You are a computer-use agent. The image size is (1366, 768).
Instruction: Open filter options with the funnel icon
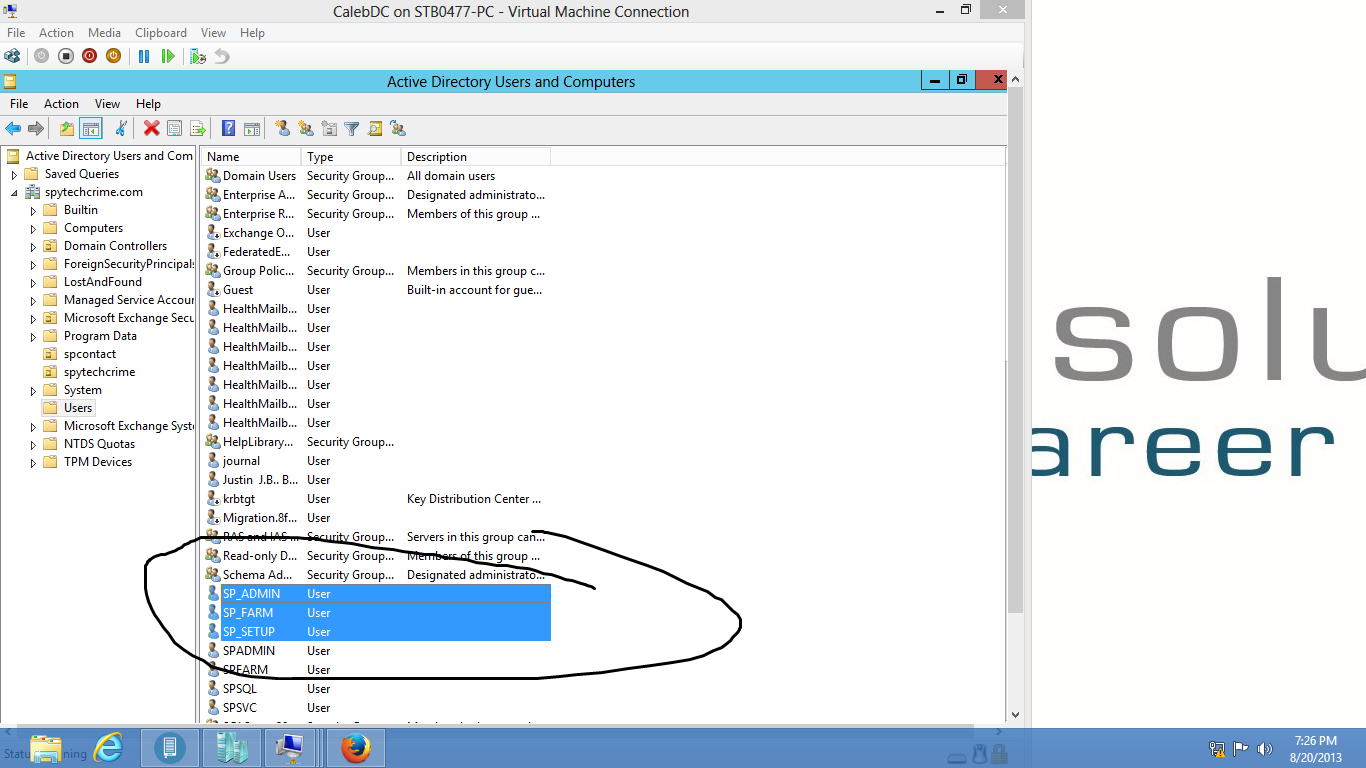pyautogui.click(x=352, y=128)
